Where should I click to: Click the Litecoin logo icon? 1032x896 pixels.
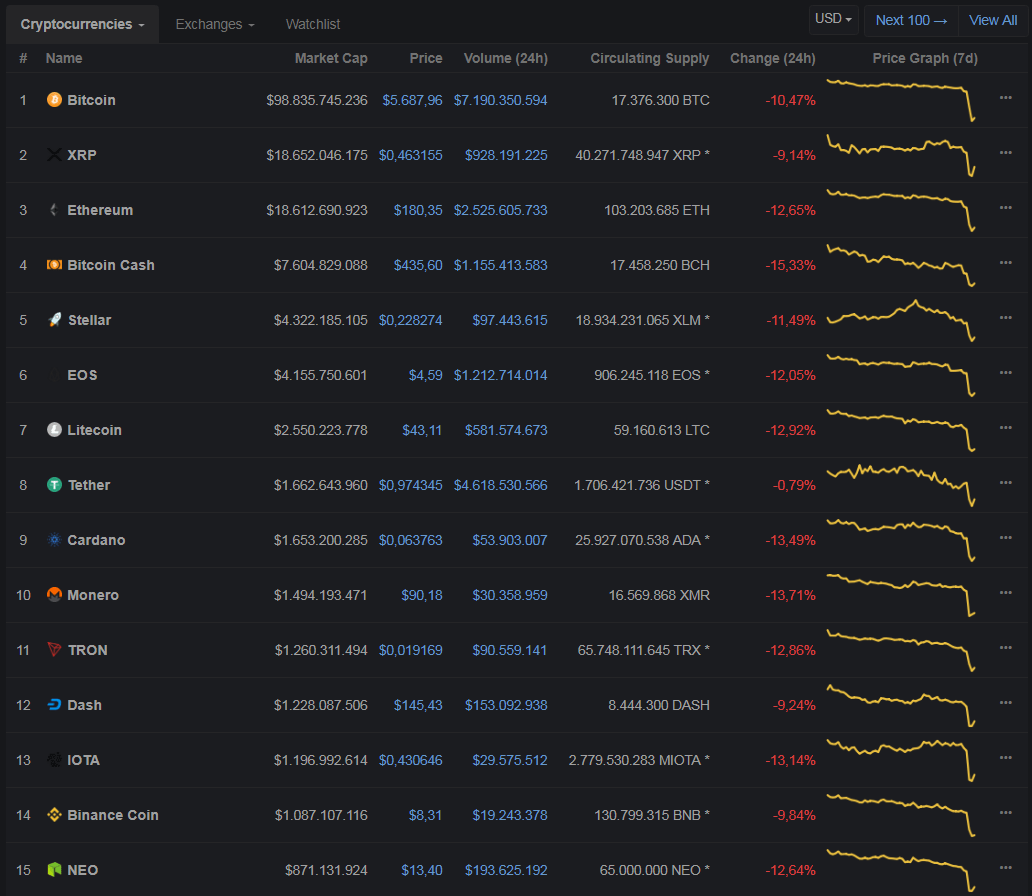[55, 430]
